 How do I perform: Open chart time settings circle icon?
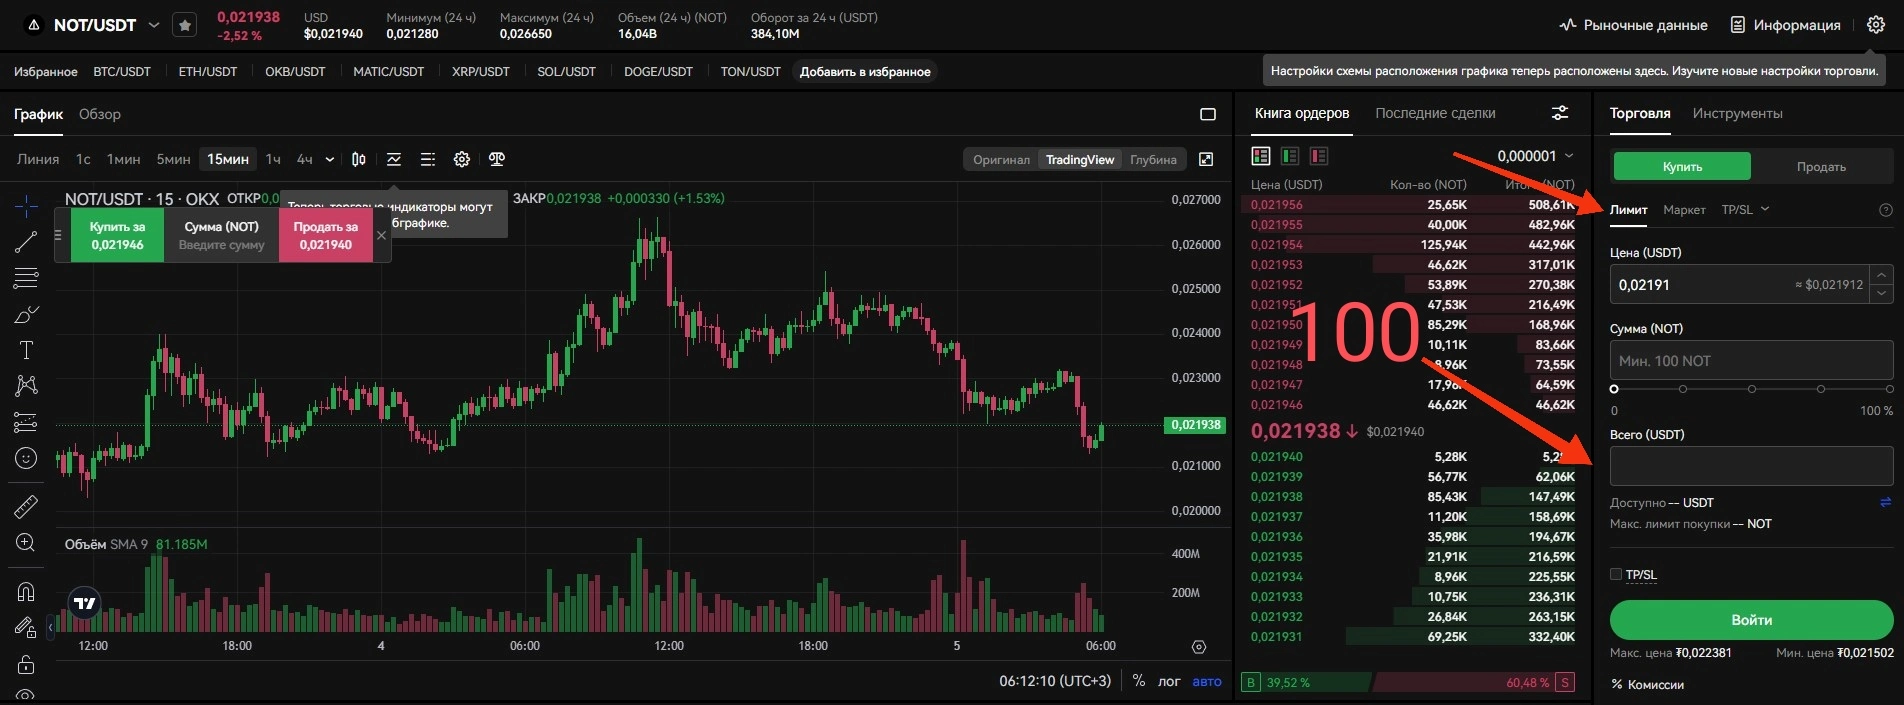click(x=1199, y=647)
